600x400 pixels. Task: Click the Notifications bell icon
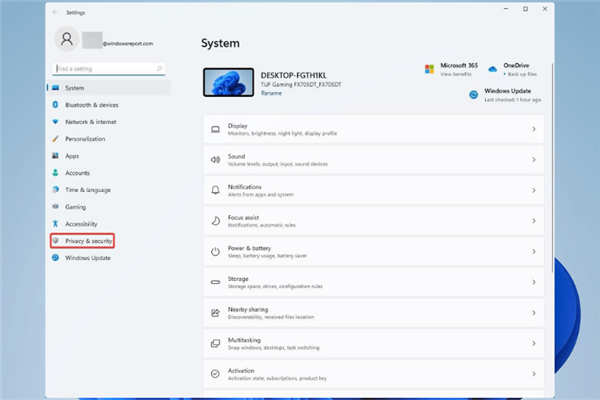pyautogui.click(x=215, y=190)
